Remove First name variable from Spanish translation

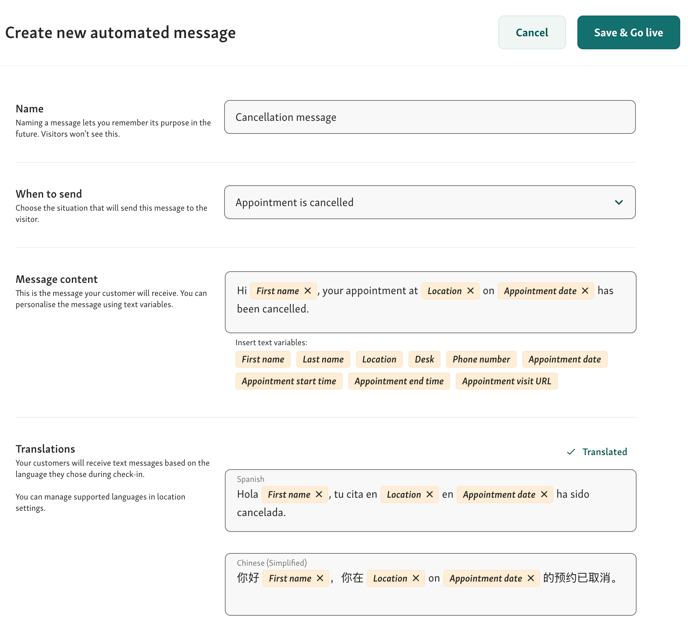pyautogui.click(x=319, y=494)
